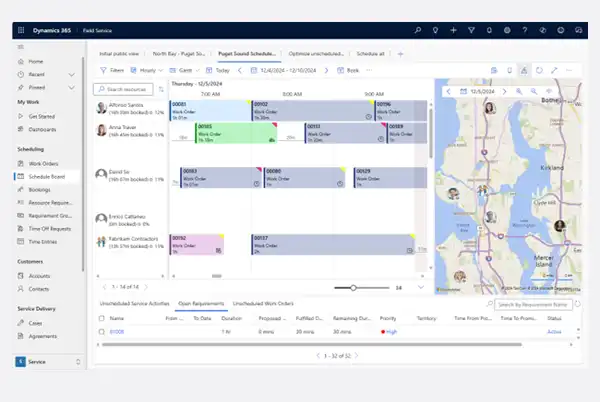Click the Search resources input field

pos(126,89)
